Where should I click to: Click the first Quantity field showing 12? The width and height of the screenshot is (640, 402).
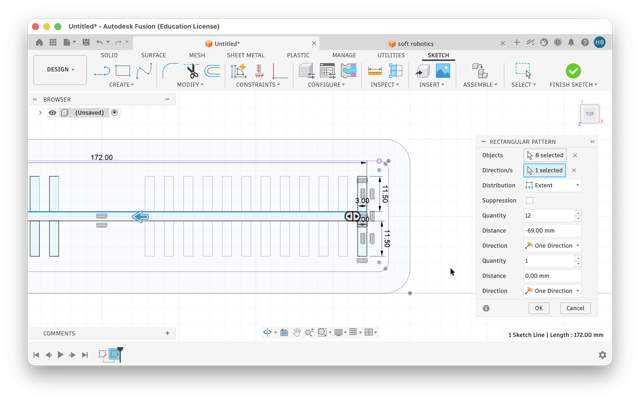pyautogui.click(x=549, y=215)
